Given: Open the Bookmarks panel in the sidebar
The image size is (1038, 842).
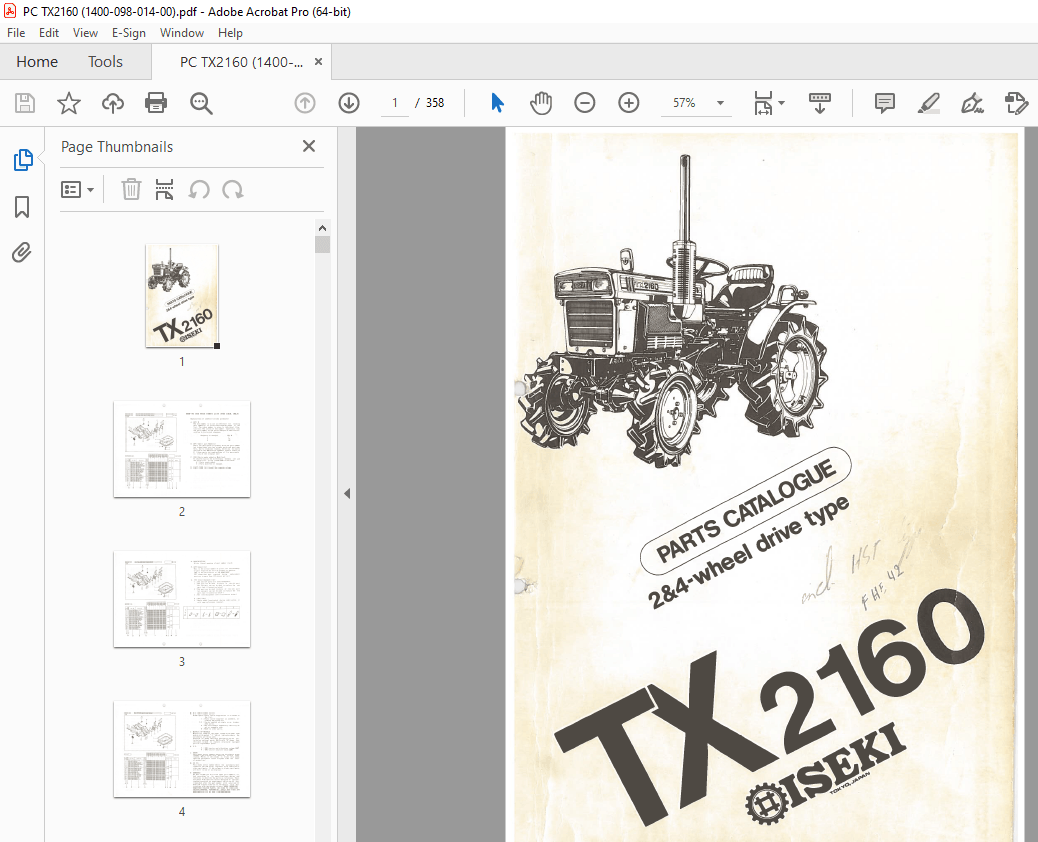Looking at the screenshot, I should tap(22, 206).
